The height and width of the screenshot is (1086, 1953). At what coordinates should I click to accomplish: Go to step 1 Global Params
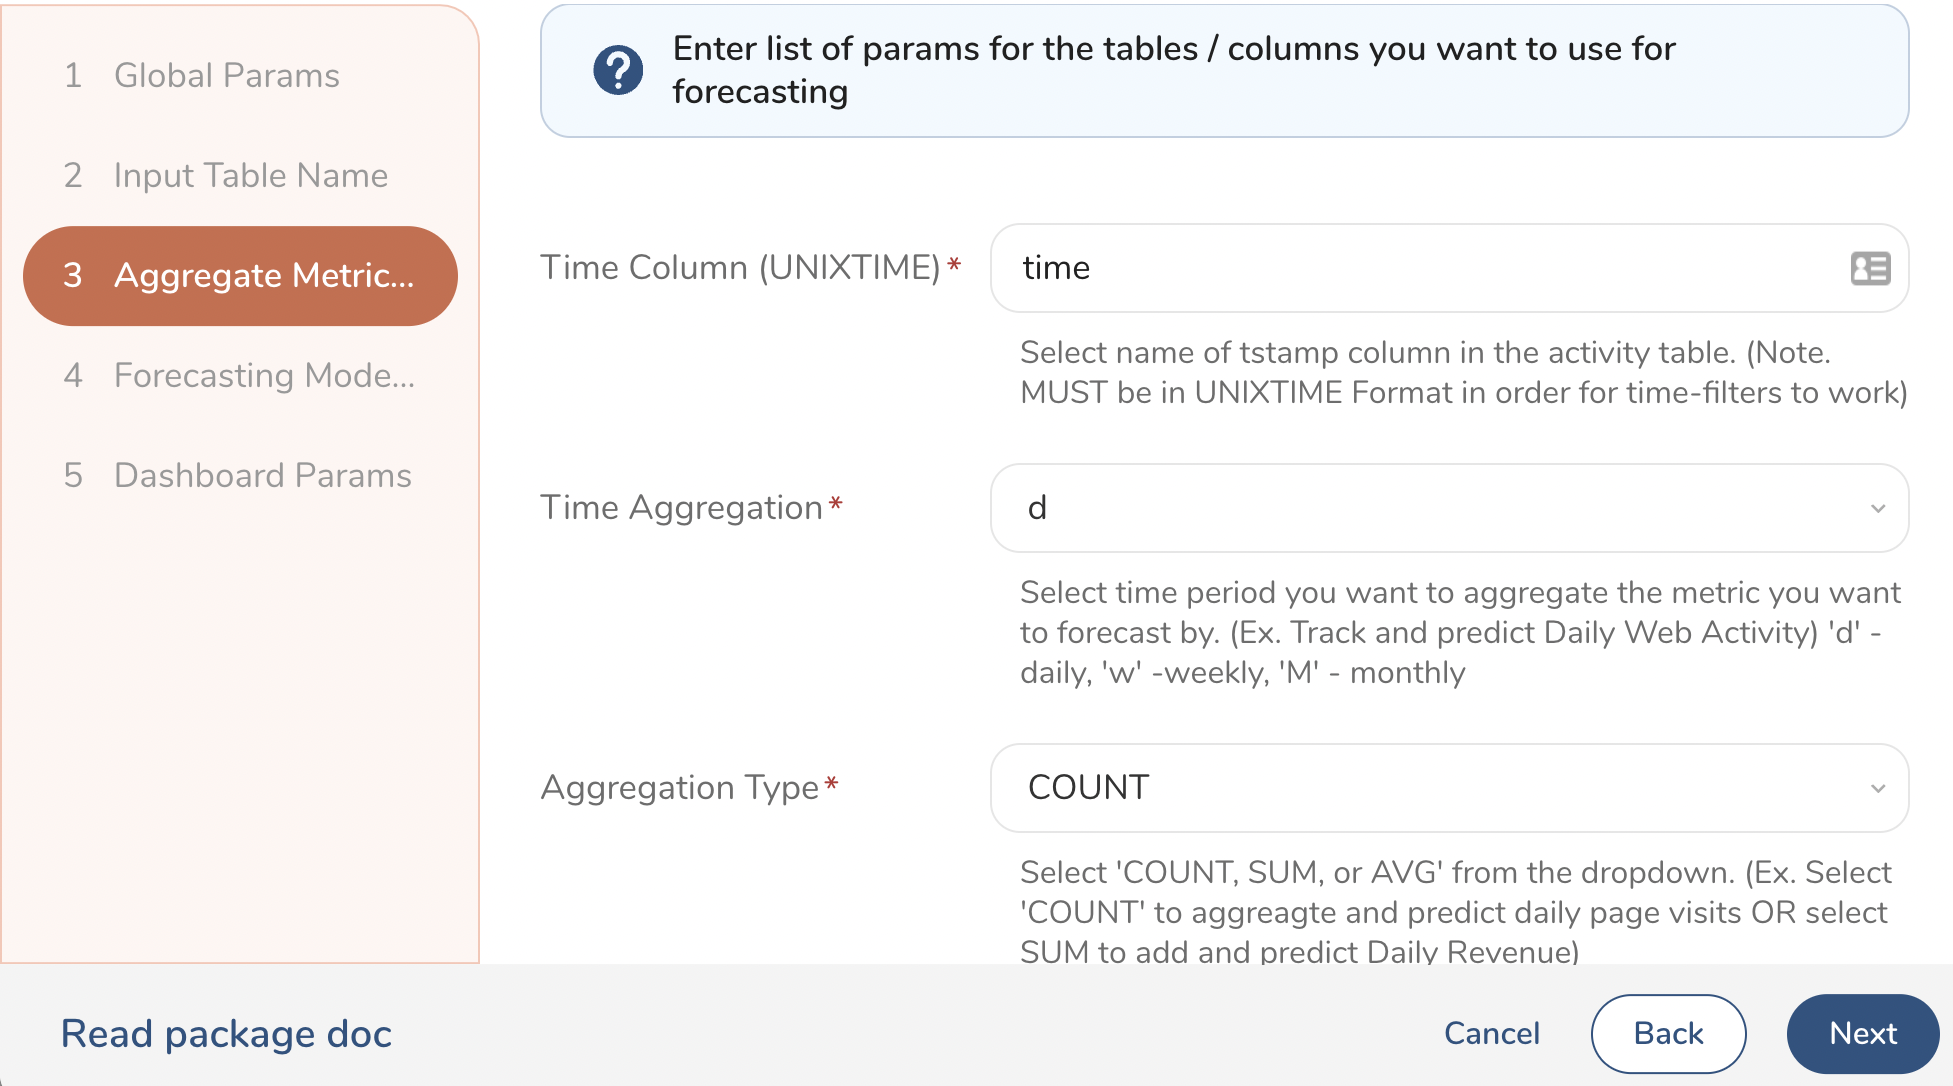[226, 75]
